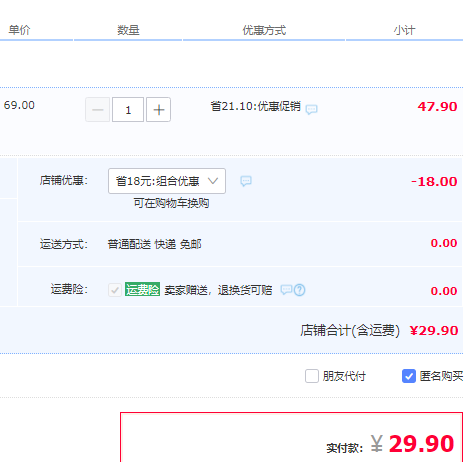Uncheck the 匿名购买 checkbox

point(409,376)
